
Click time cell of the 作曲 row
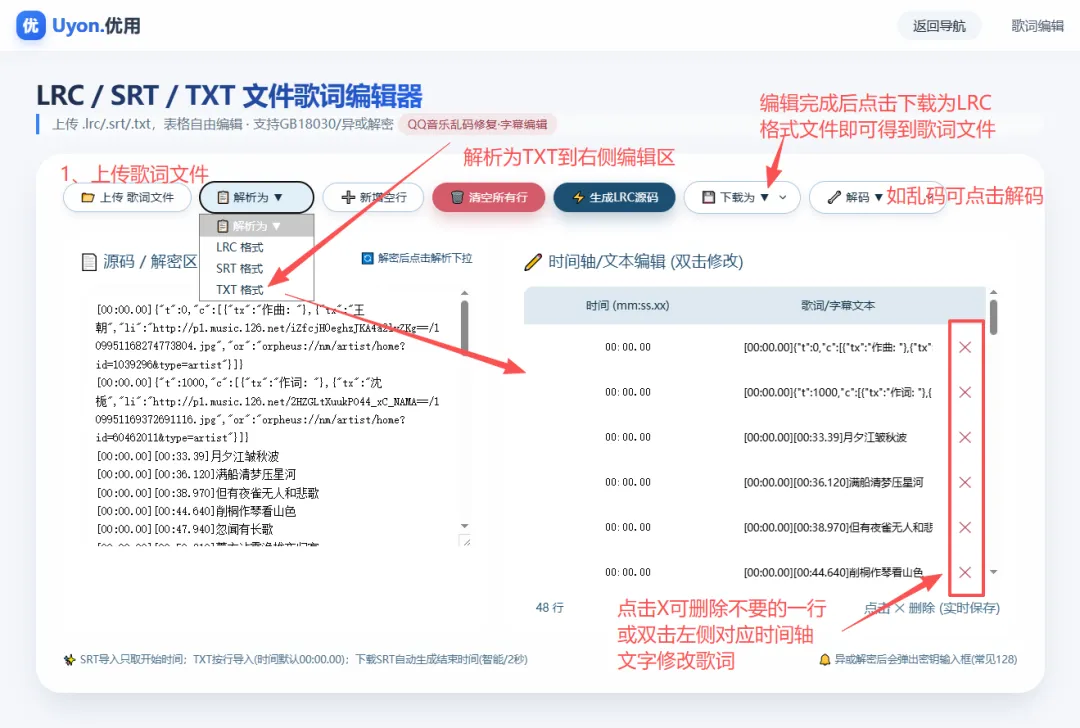tap(627, 347)
